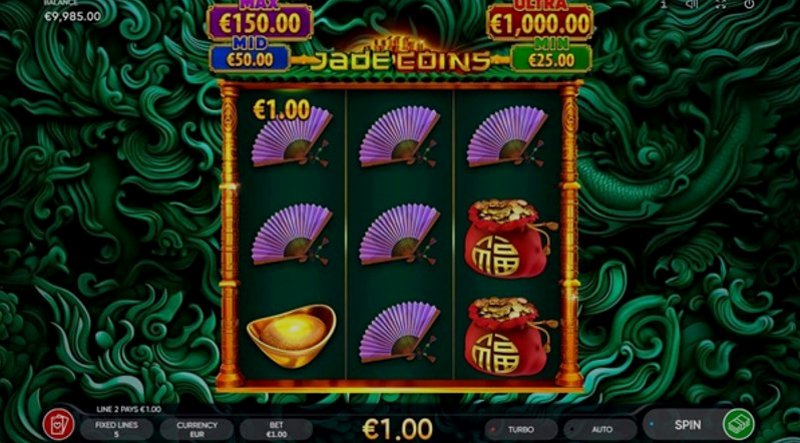
Task: Click the MIN €25.00 jackpot badge
Action: click(551, 58)
